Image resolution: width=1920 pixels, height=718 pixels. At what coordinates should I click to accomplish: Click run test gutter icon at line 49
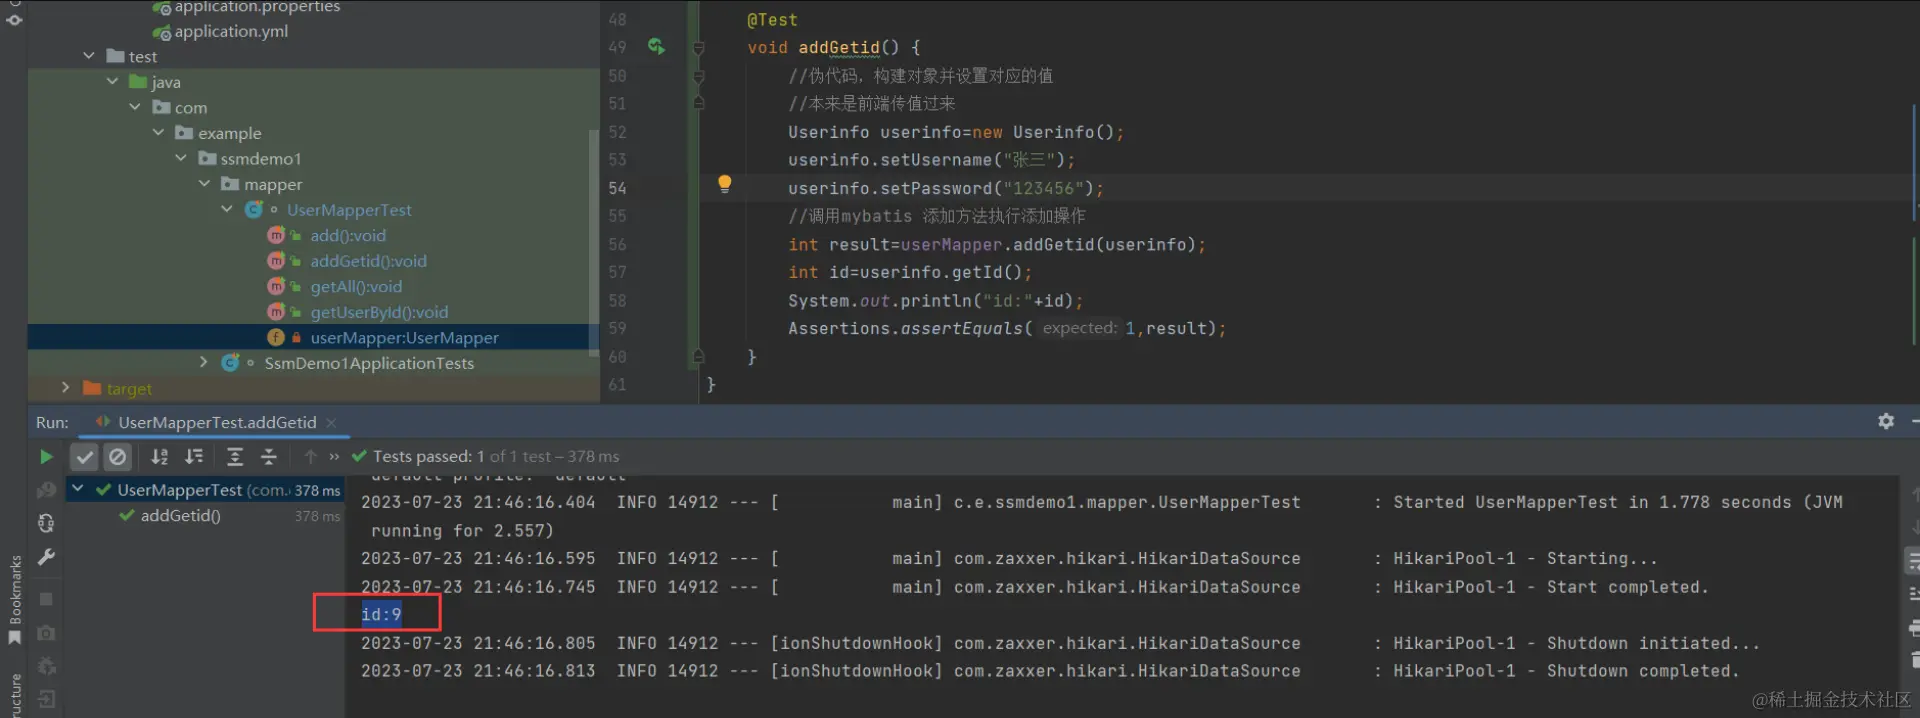click(656, 47)
